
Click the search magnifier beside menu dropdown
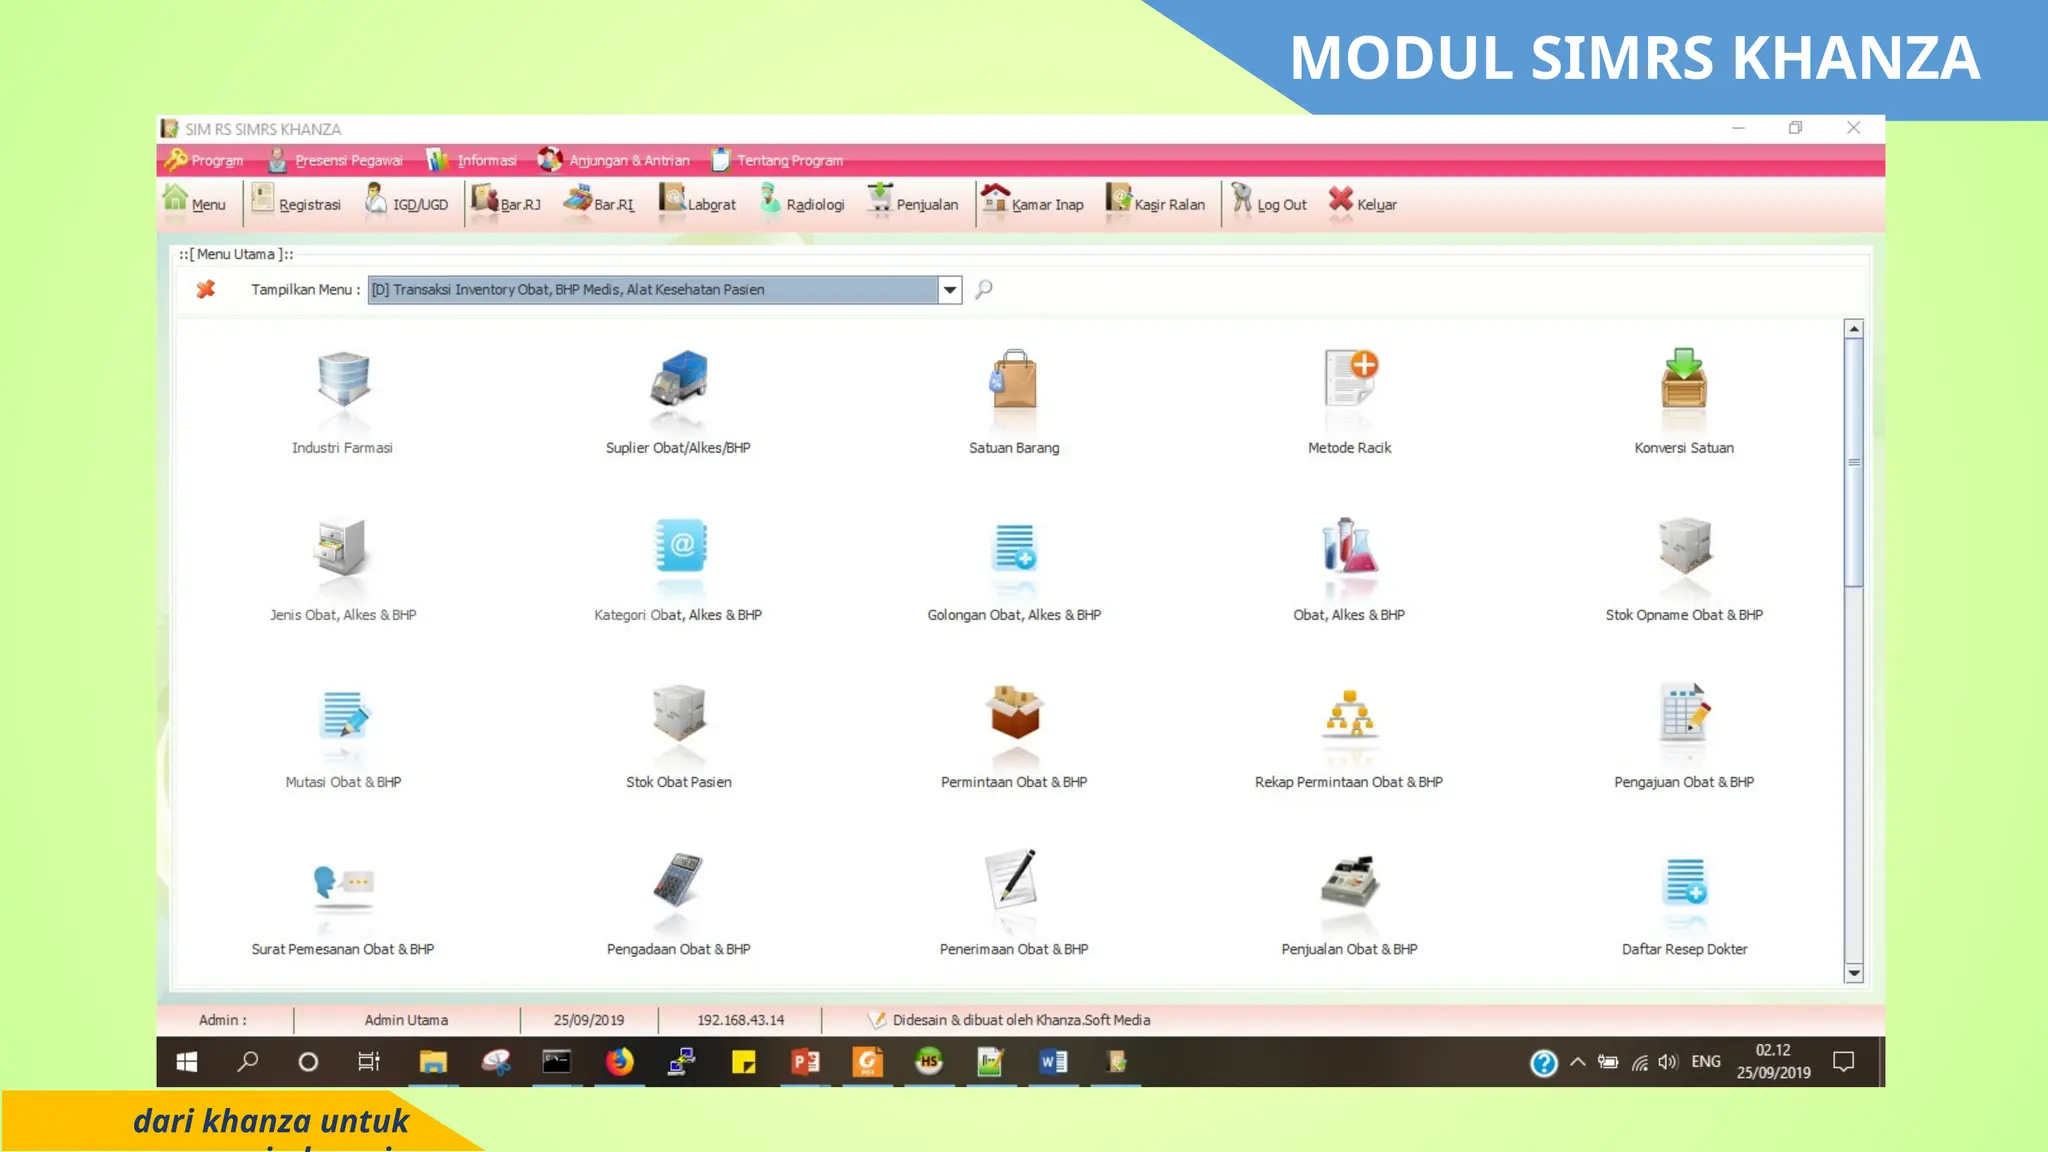984,290
